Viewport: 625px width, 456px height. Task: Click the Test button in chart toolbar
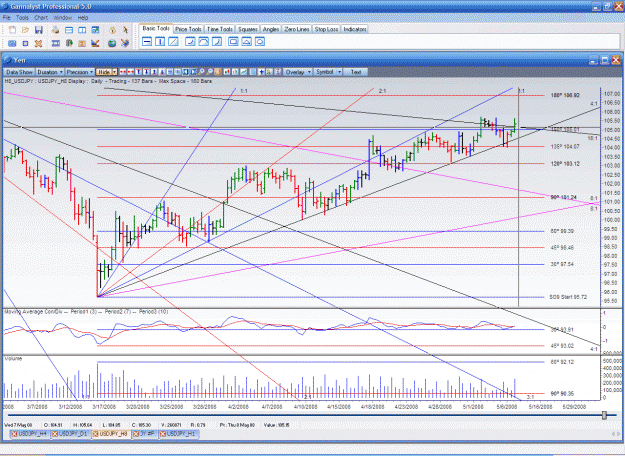(356, 72)
